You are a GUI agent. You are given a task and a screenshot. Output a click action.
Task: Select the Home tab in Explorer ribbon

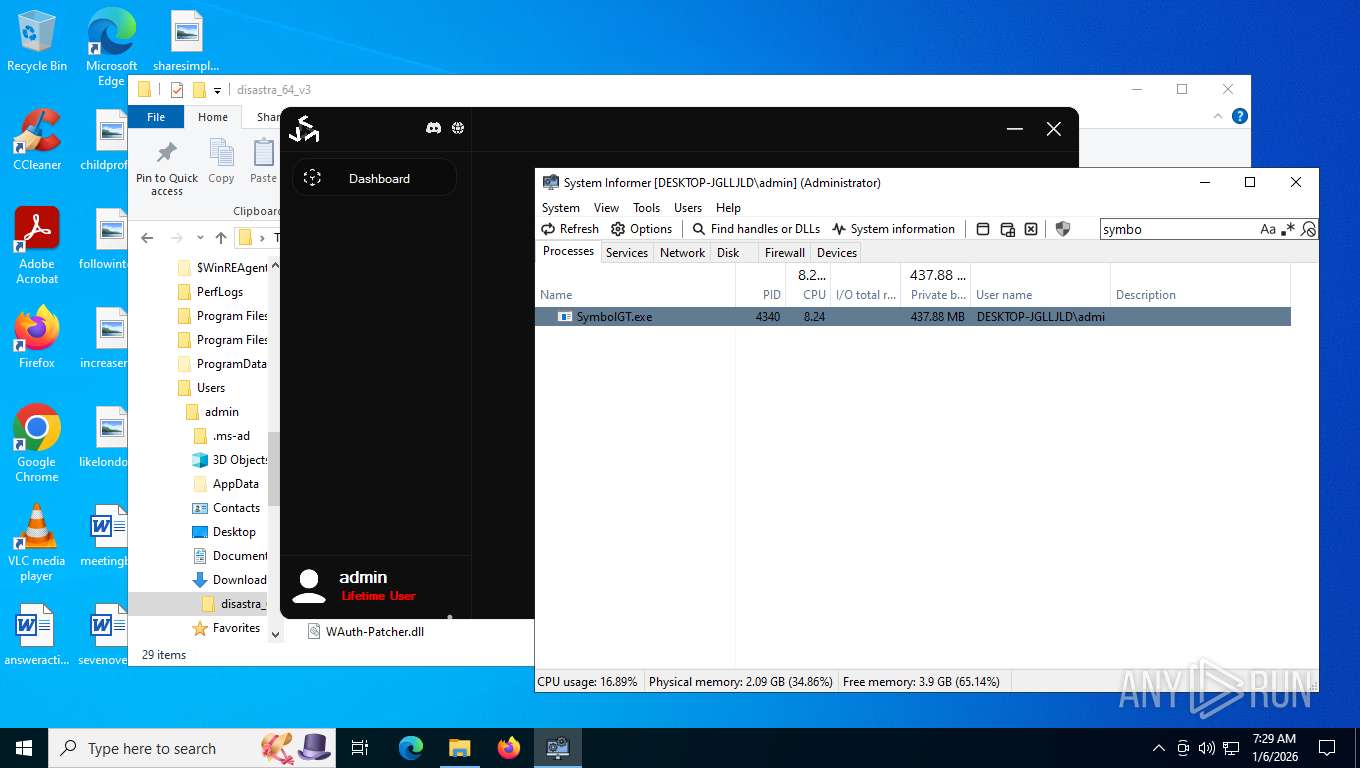click(x=213, y=117)
